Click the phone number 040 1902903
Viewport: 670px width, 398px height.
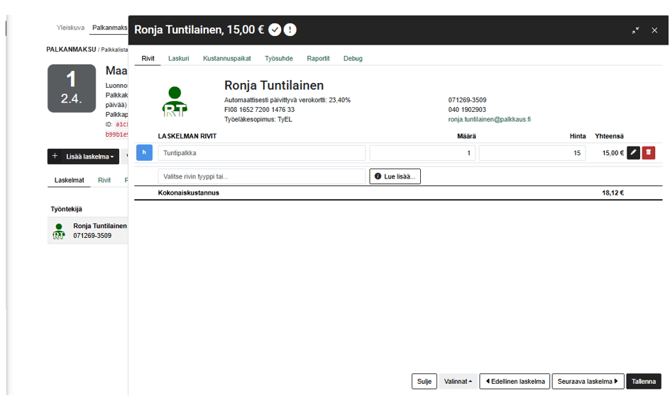467,110
